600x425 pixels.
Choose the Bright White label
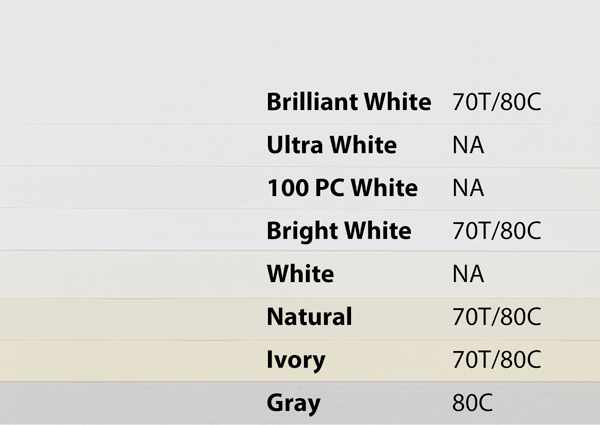[339, 232]
